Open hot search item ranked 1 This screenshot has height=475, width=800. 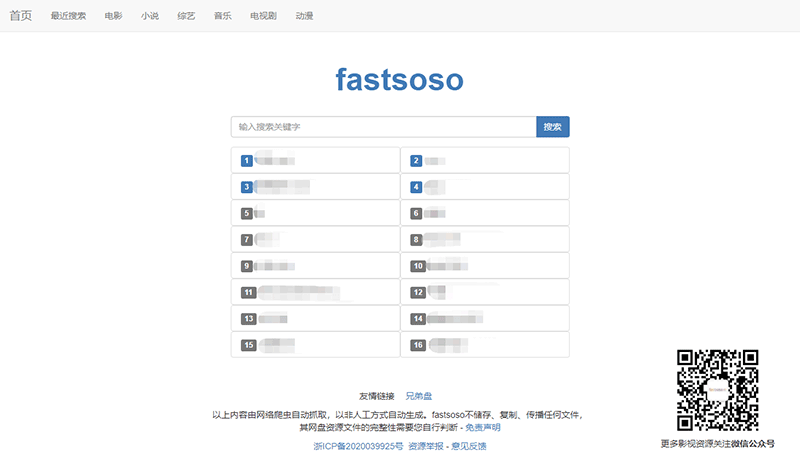pos(315,160)
